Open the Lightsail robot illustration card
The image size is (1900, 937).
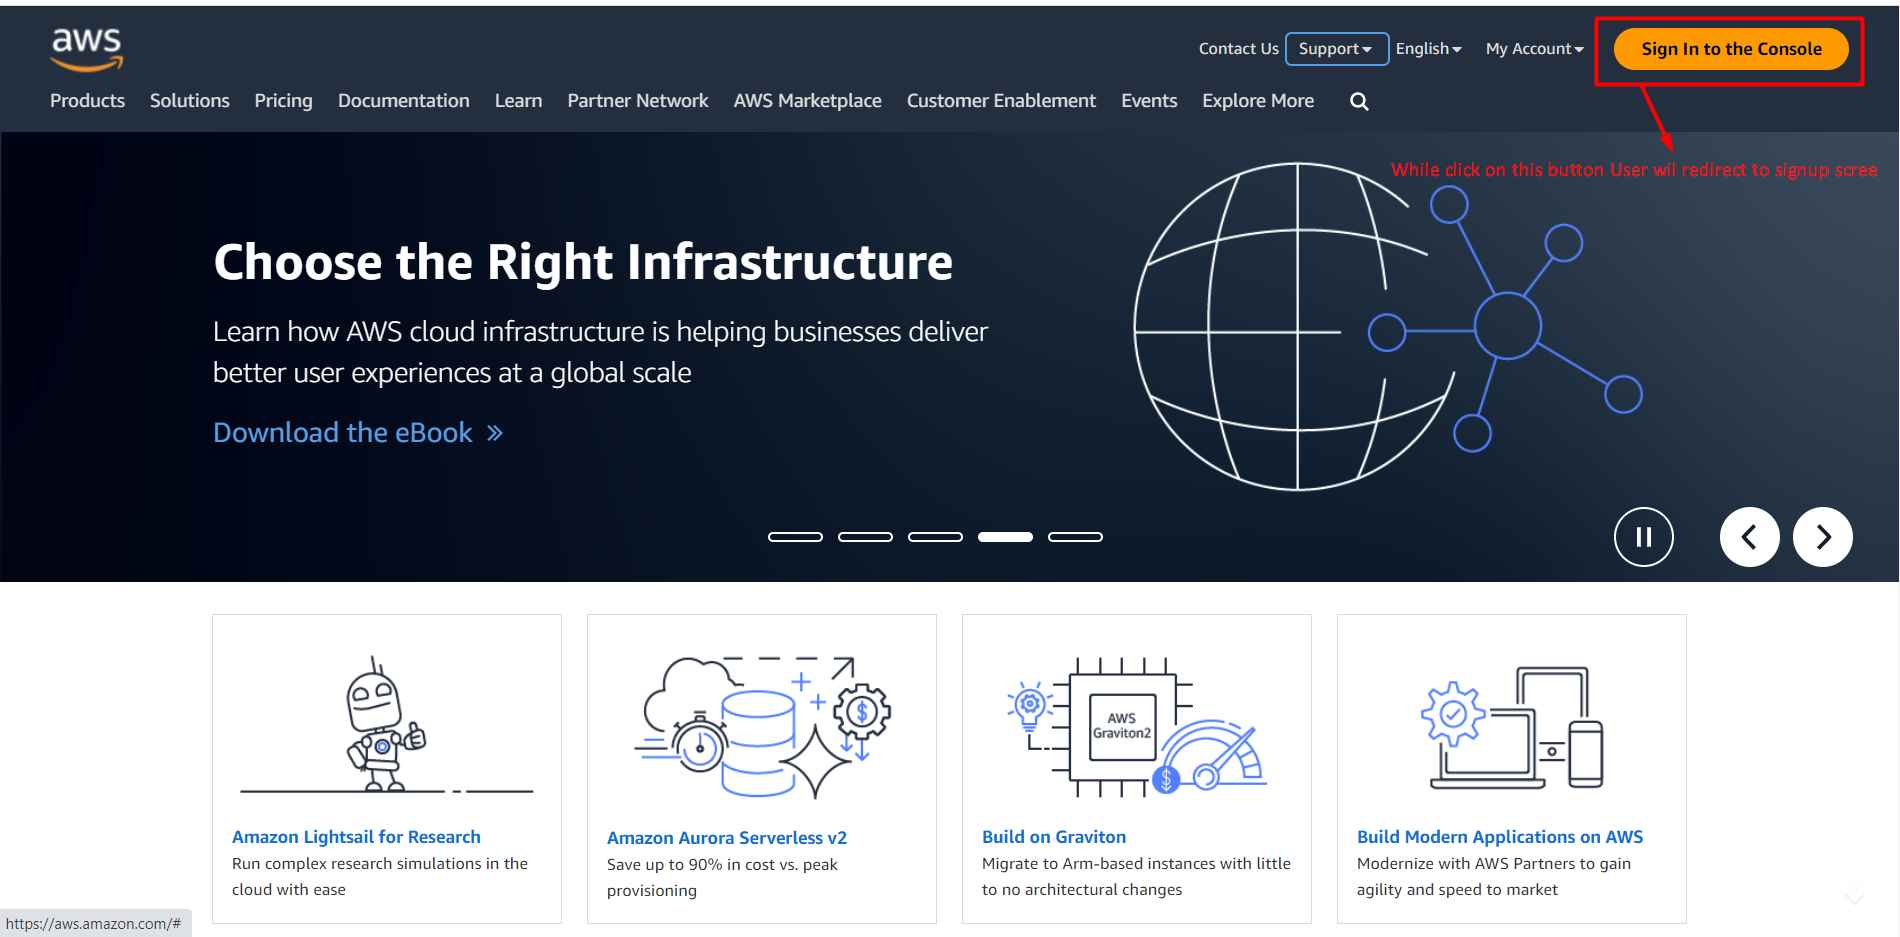(387, 725)
